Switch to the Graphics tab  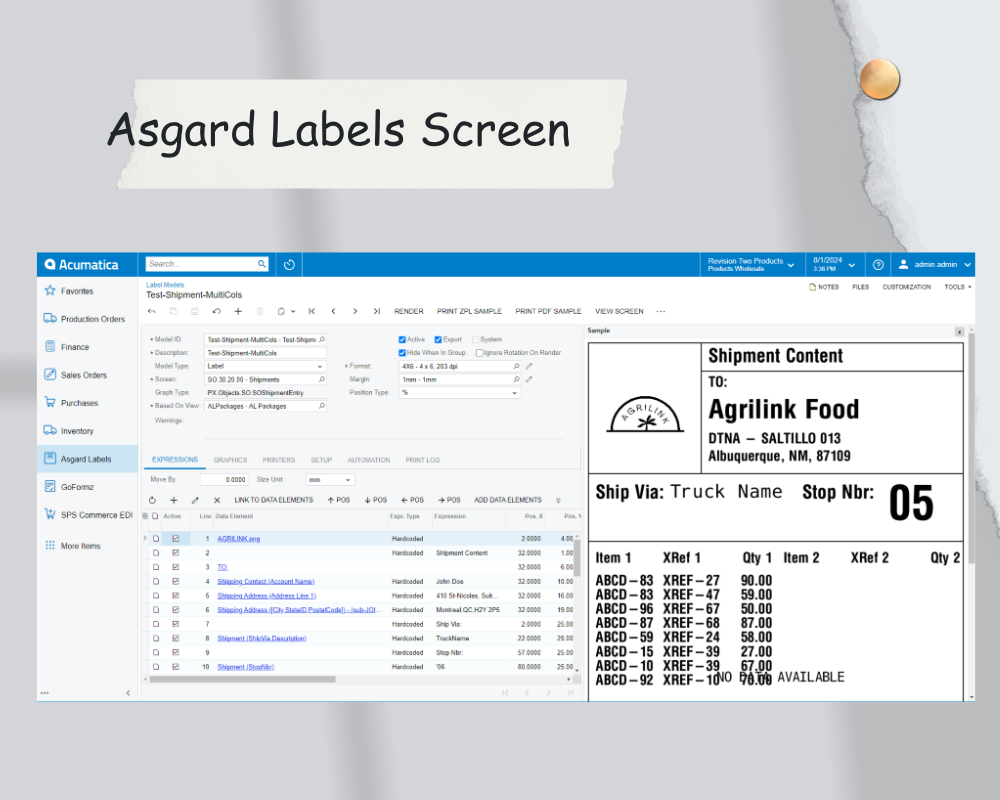point(230,460)
